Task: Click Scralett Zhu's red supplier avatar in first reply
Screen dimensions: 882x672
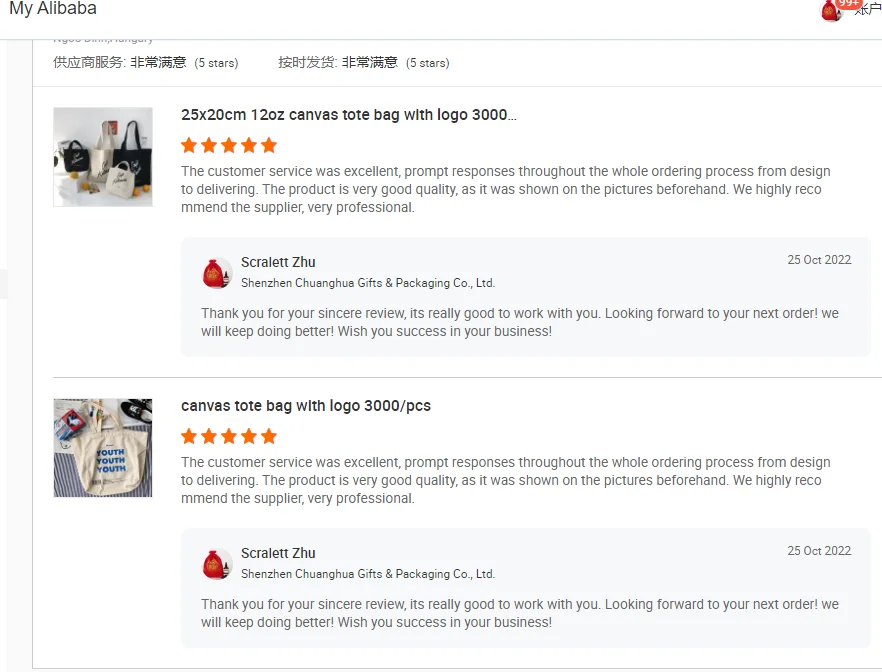Action: coord(217,271)
